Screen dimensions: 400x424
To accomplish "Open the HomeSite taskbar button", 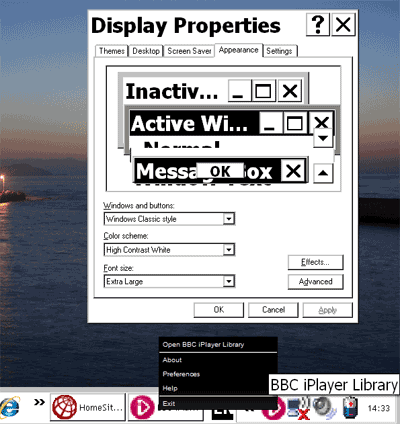I will point(88,407).
